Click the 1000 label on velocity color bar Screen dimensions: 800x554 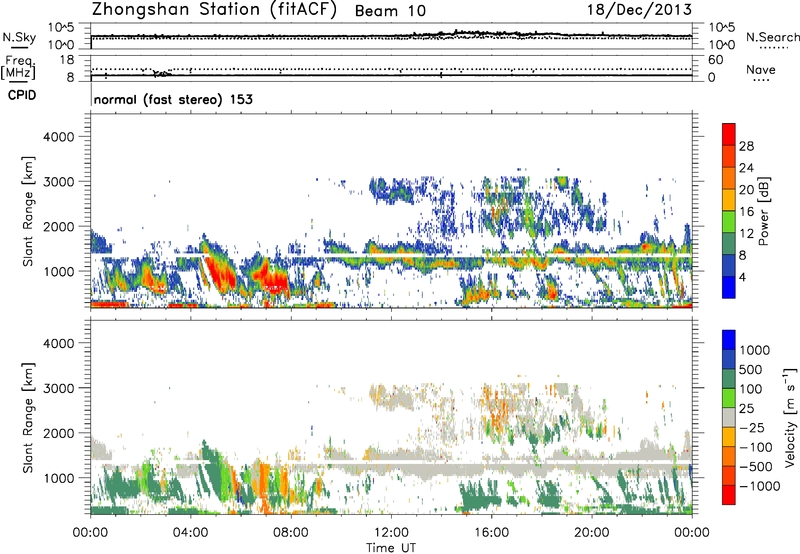tap(754, 350)
